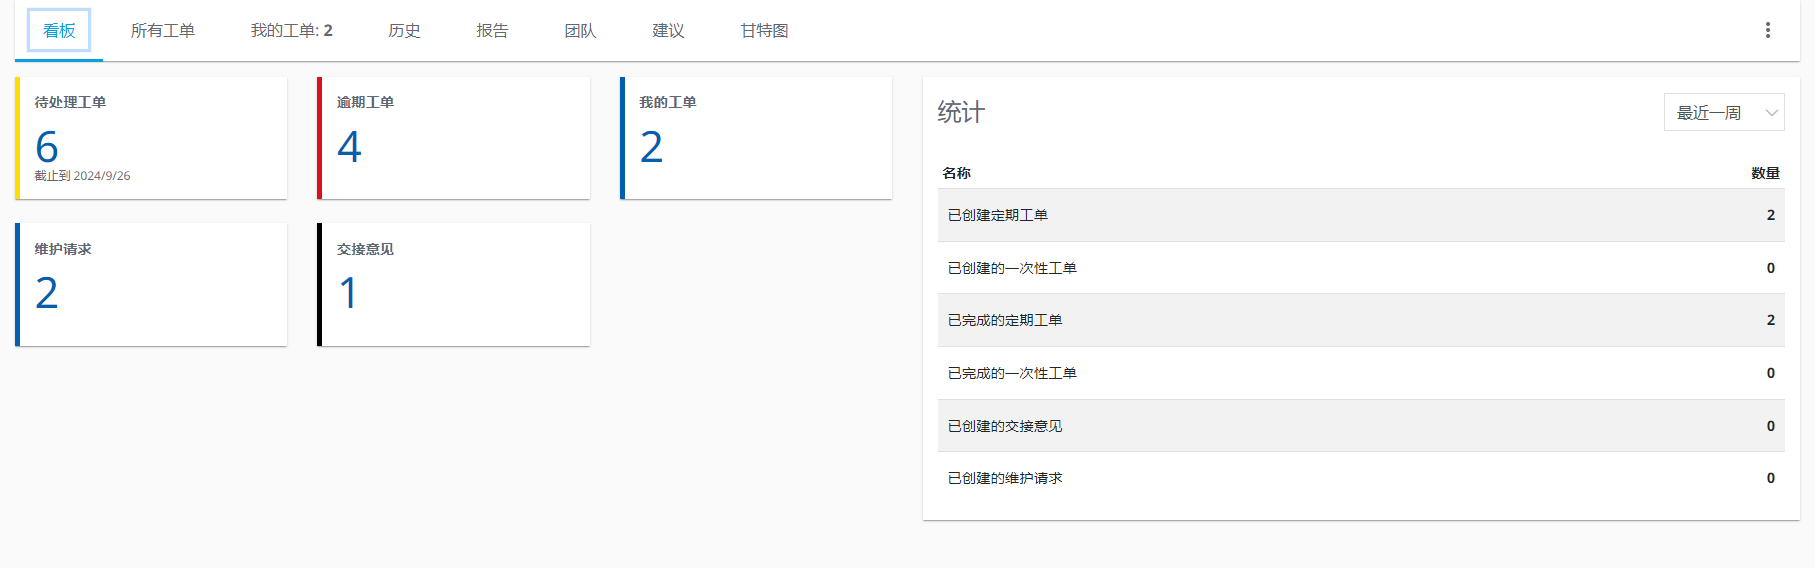1815x568 pixels.
Task: Click the 名称 column header
Action: [956, 173]
